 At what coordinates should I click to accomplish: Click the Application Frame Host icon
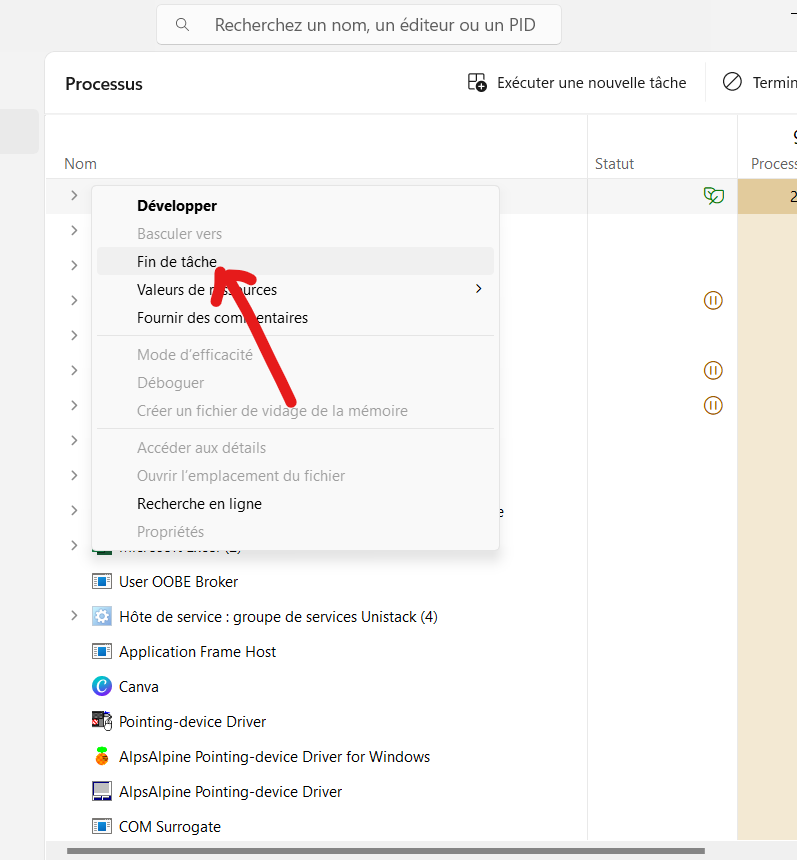coord(102,651)
